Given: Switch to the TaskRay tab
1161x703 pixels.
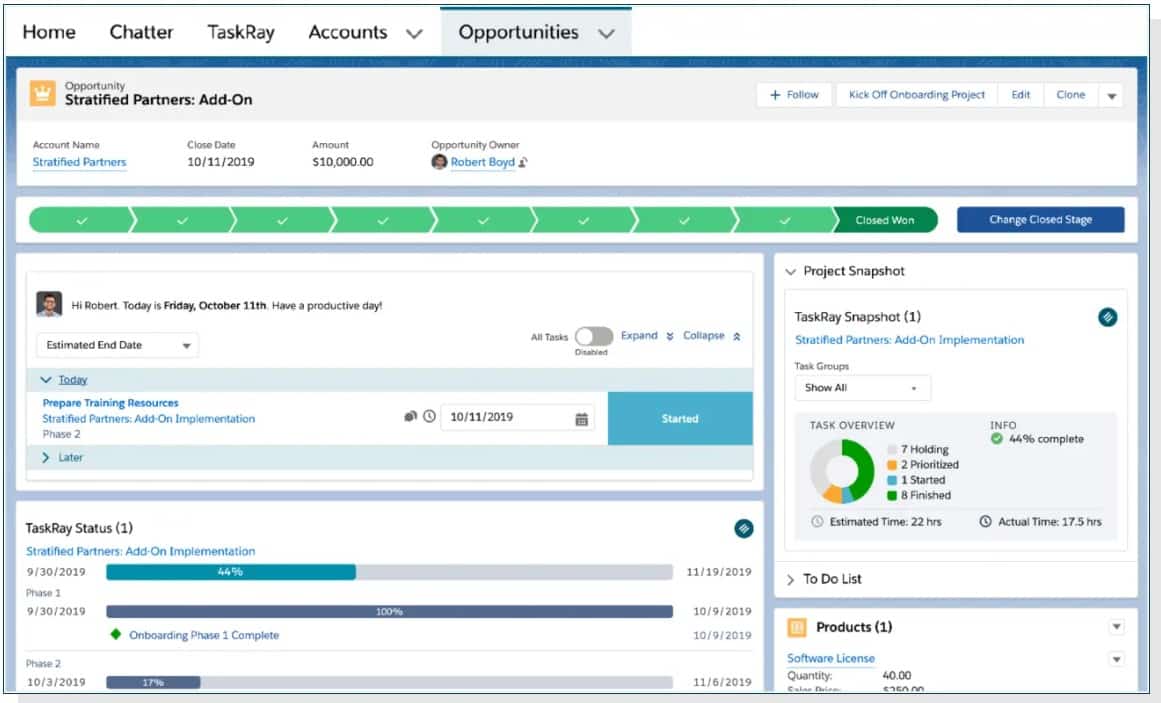Looking at the screenshot, I should 241,32.
